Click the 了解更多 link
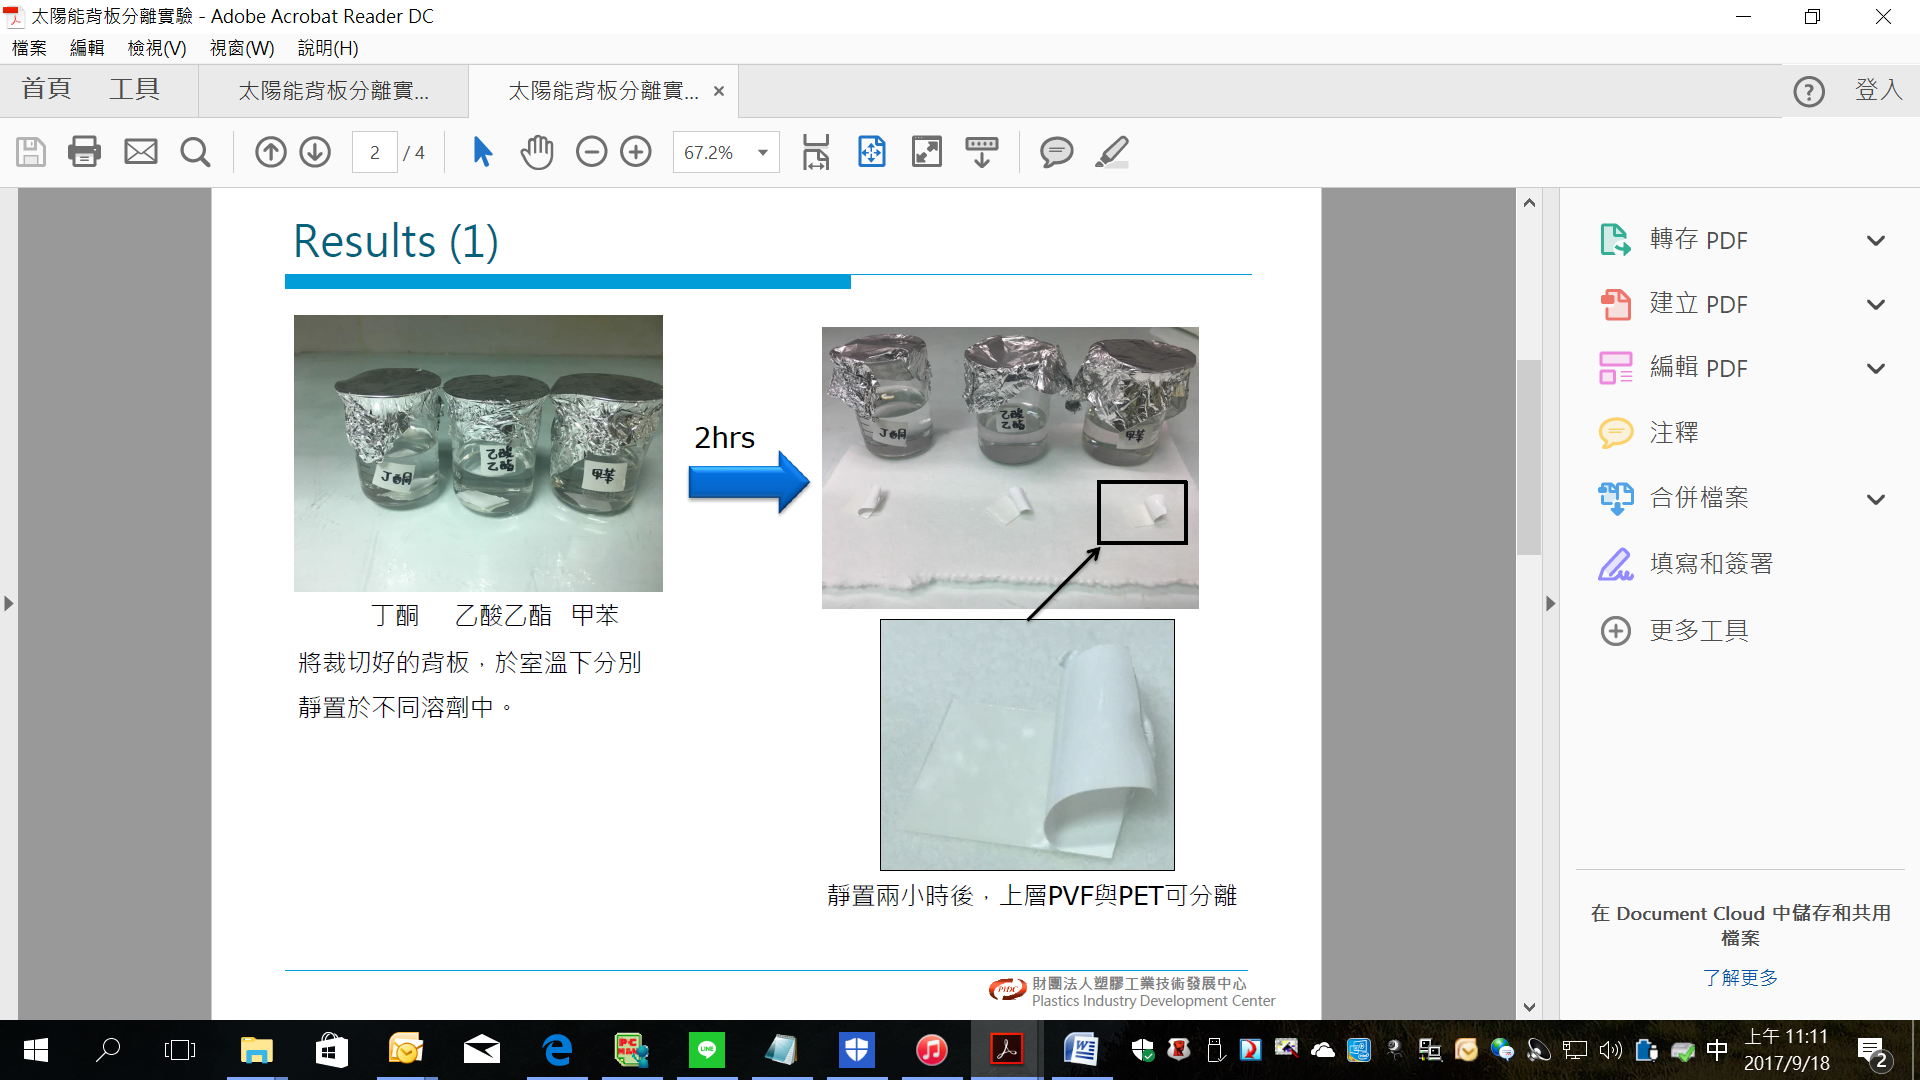The width and height of the screenshot is (1920, 1080). 1740,977
